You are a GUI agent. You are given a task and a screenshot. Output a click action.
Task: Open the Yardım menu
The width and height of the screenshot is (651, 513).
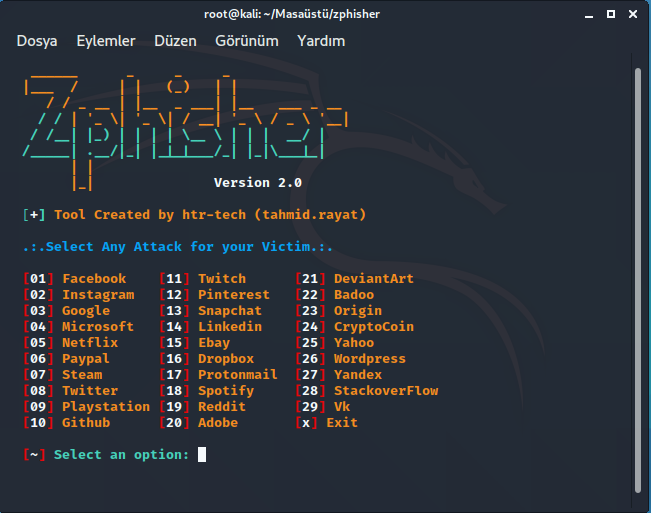click(321, 41)
